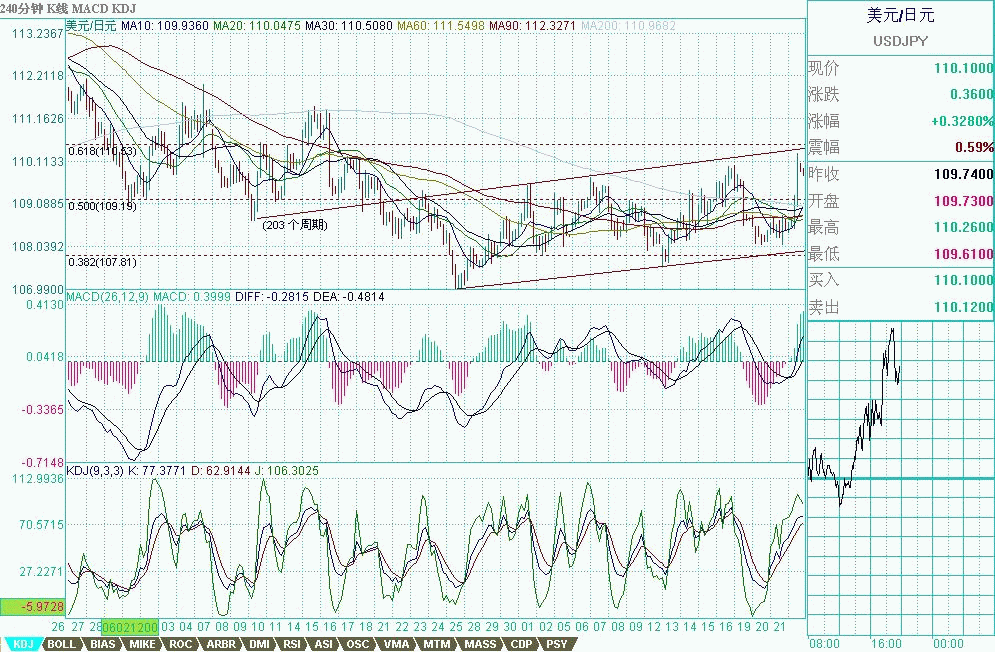The width and height of the screenshot is (995, 652).
Task: Select the faded MA200: 110.9682 legend label
Action: (628, 26)
